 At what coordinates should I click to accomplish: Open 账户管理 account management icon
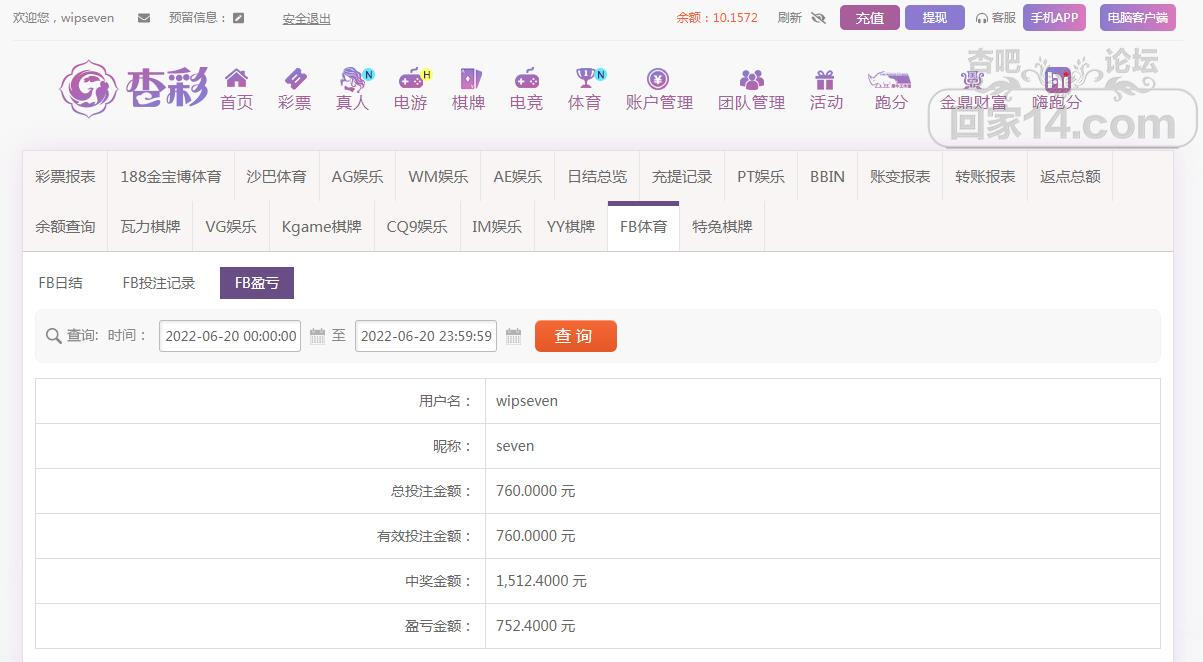pos(658,79)
